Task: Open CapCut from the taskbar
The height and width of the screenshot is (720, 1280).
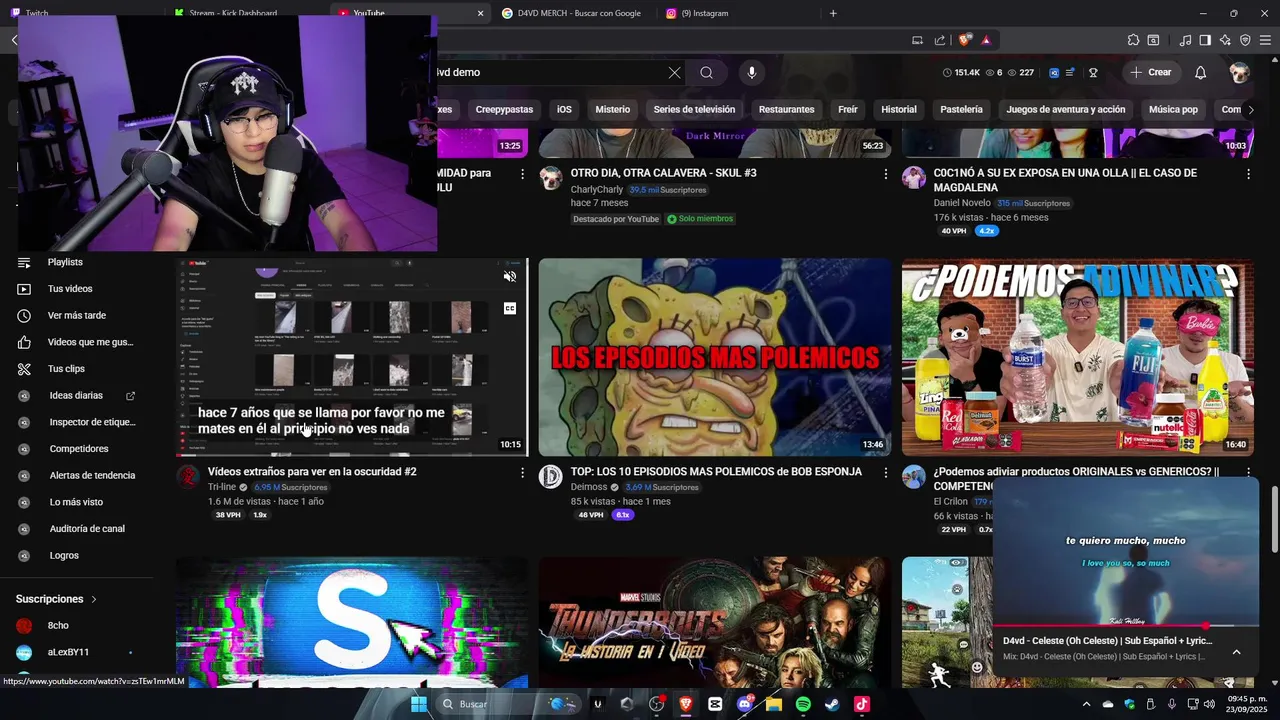Action: coord(715,704)
